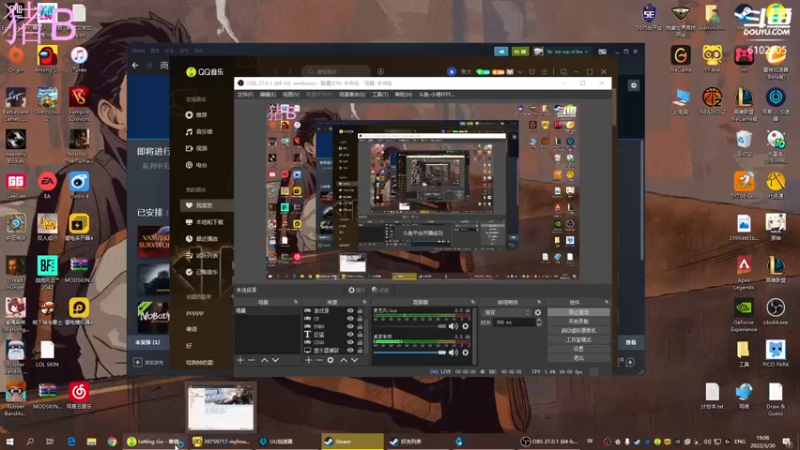Viewport: 800px width, 450px height.
Task: Toggle visibility of 显示器捕获 source
Action: pos(350,351)
